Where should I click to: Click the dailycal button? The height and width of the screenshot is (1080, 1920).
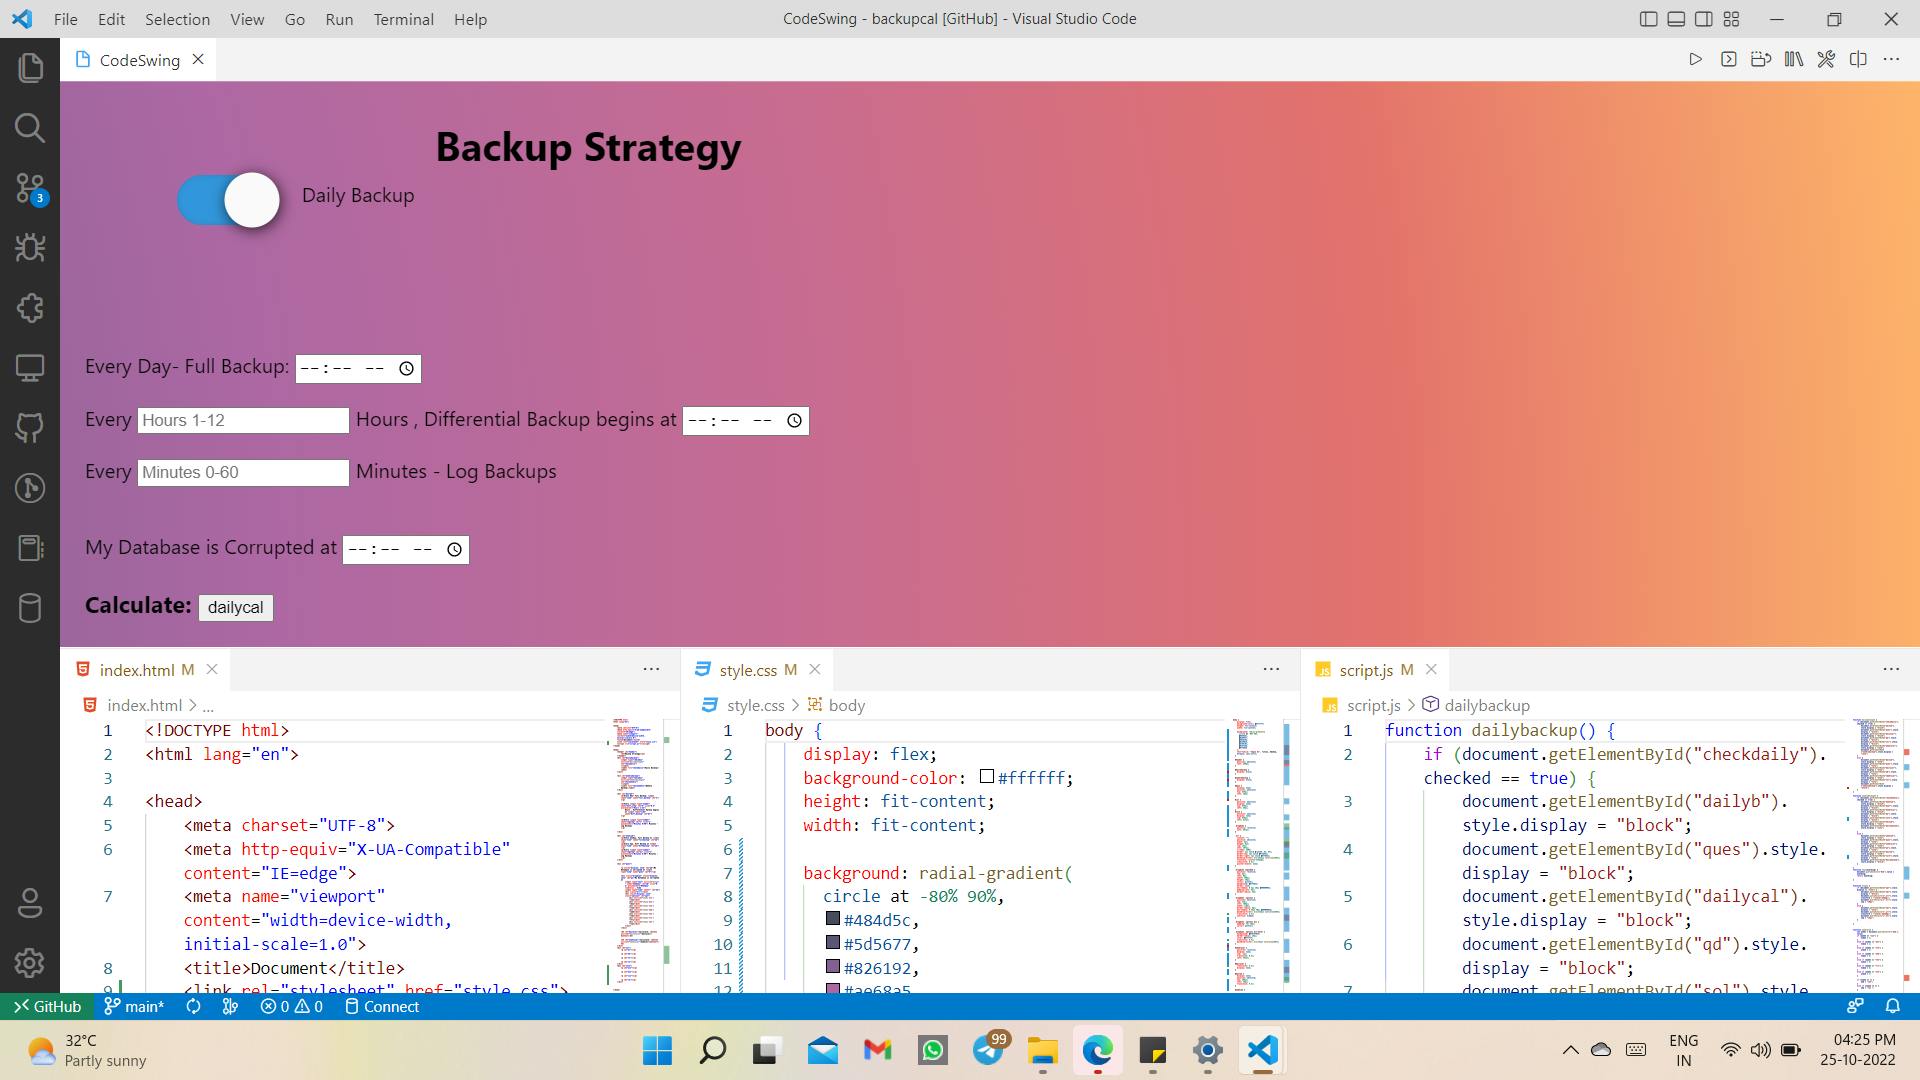click(235, 608)
